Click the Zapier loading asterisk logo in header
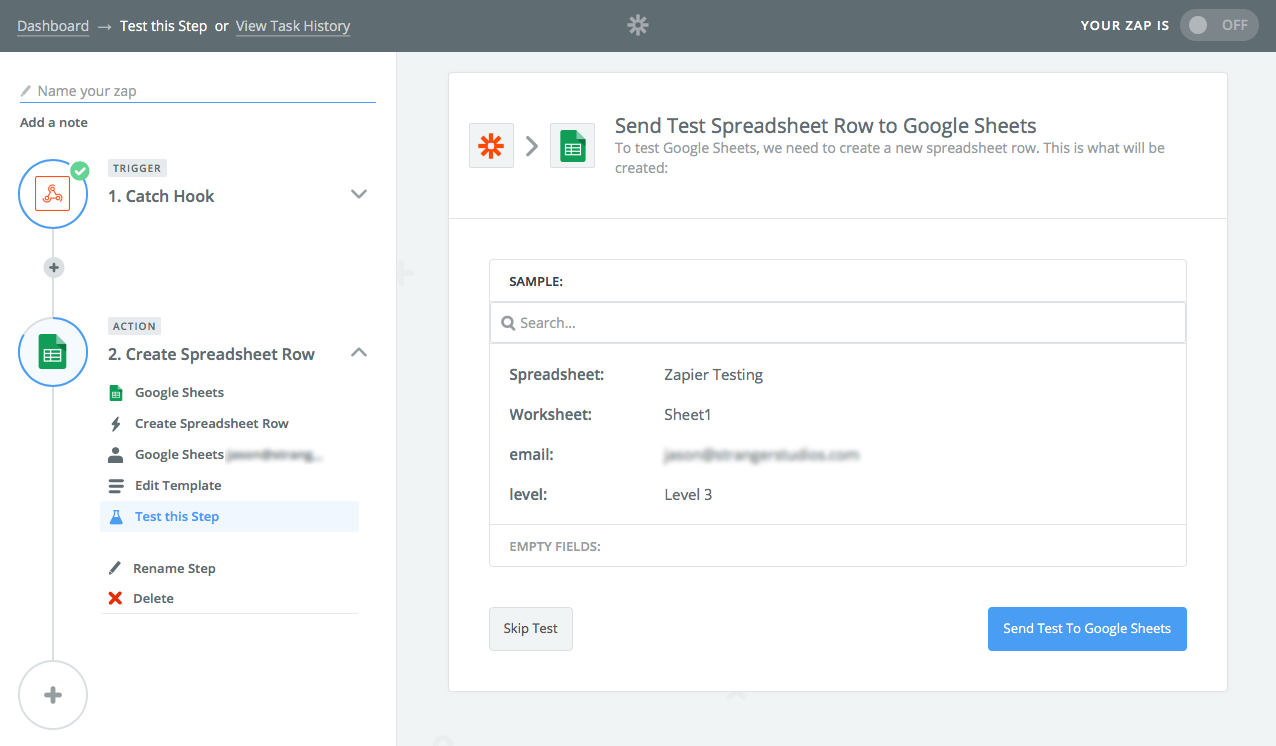The width and height of the screenshot is (1276, 746). coord(638,25)
